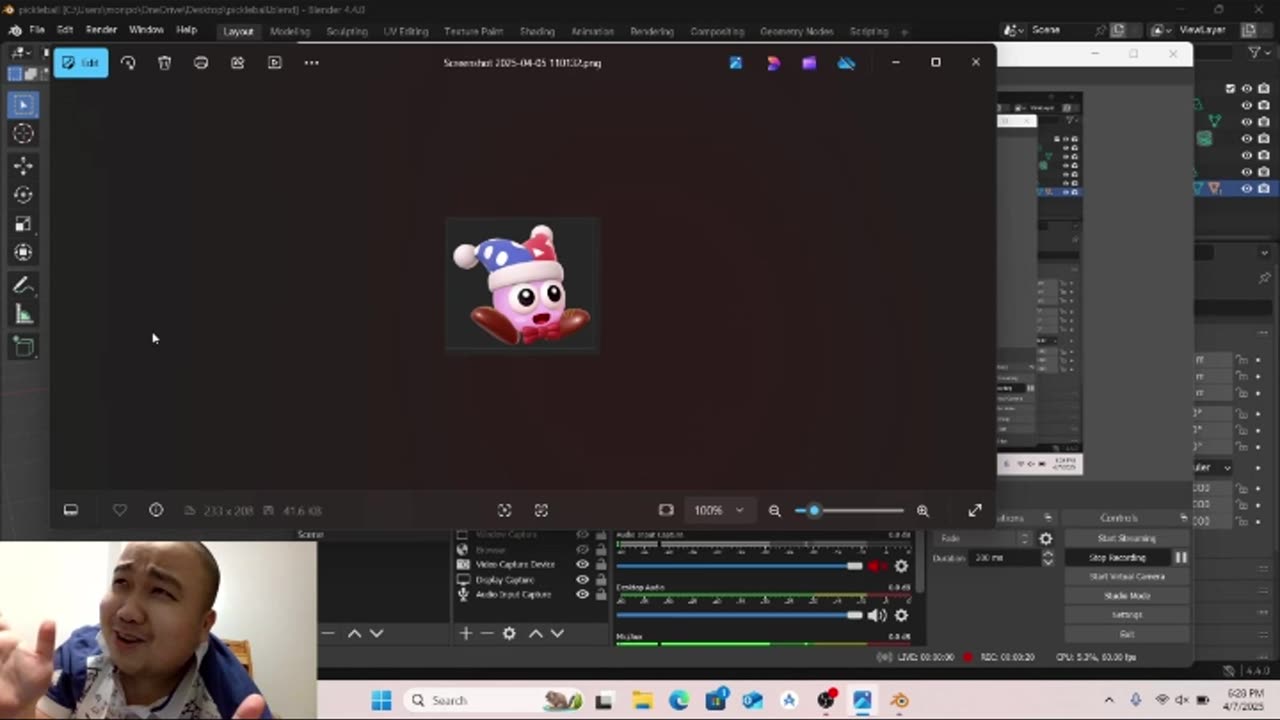Step the transition Duration value

click(x=1047, y=557)
